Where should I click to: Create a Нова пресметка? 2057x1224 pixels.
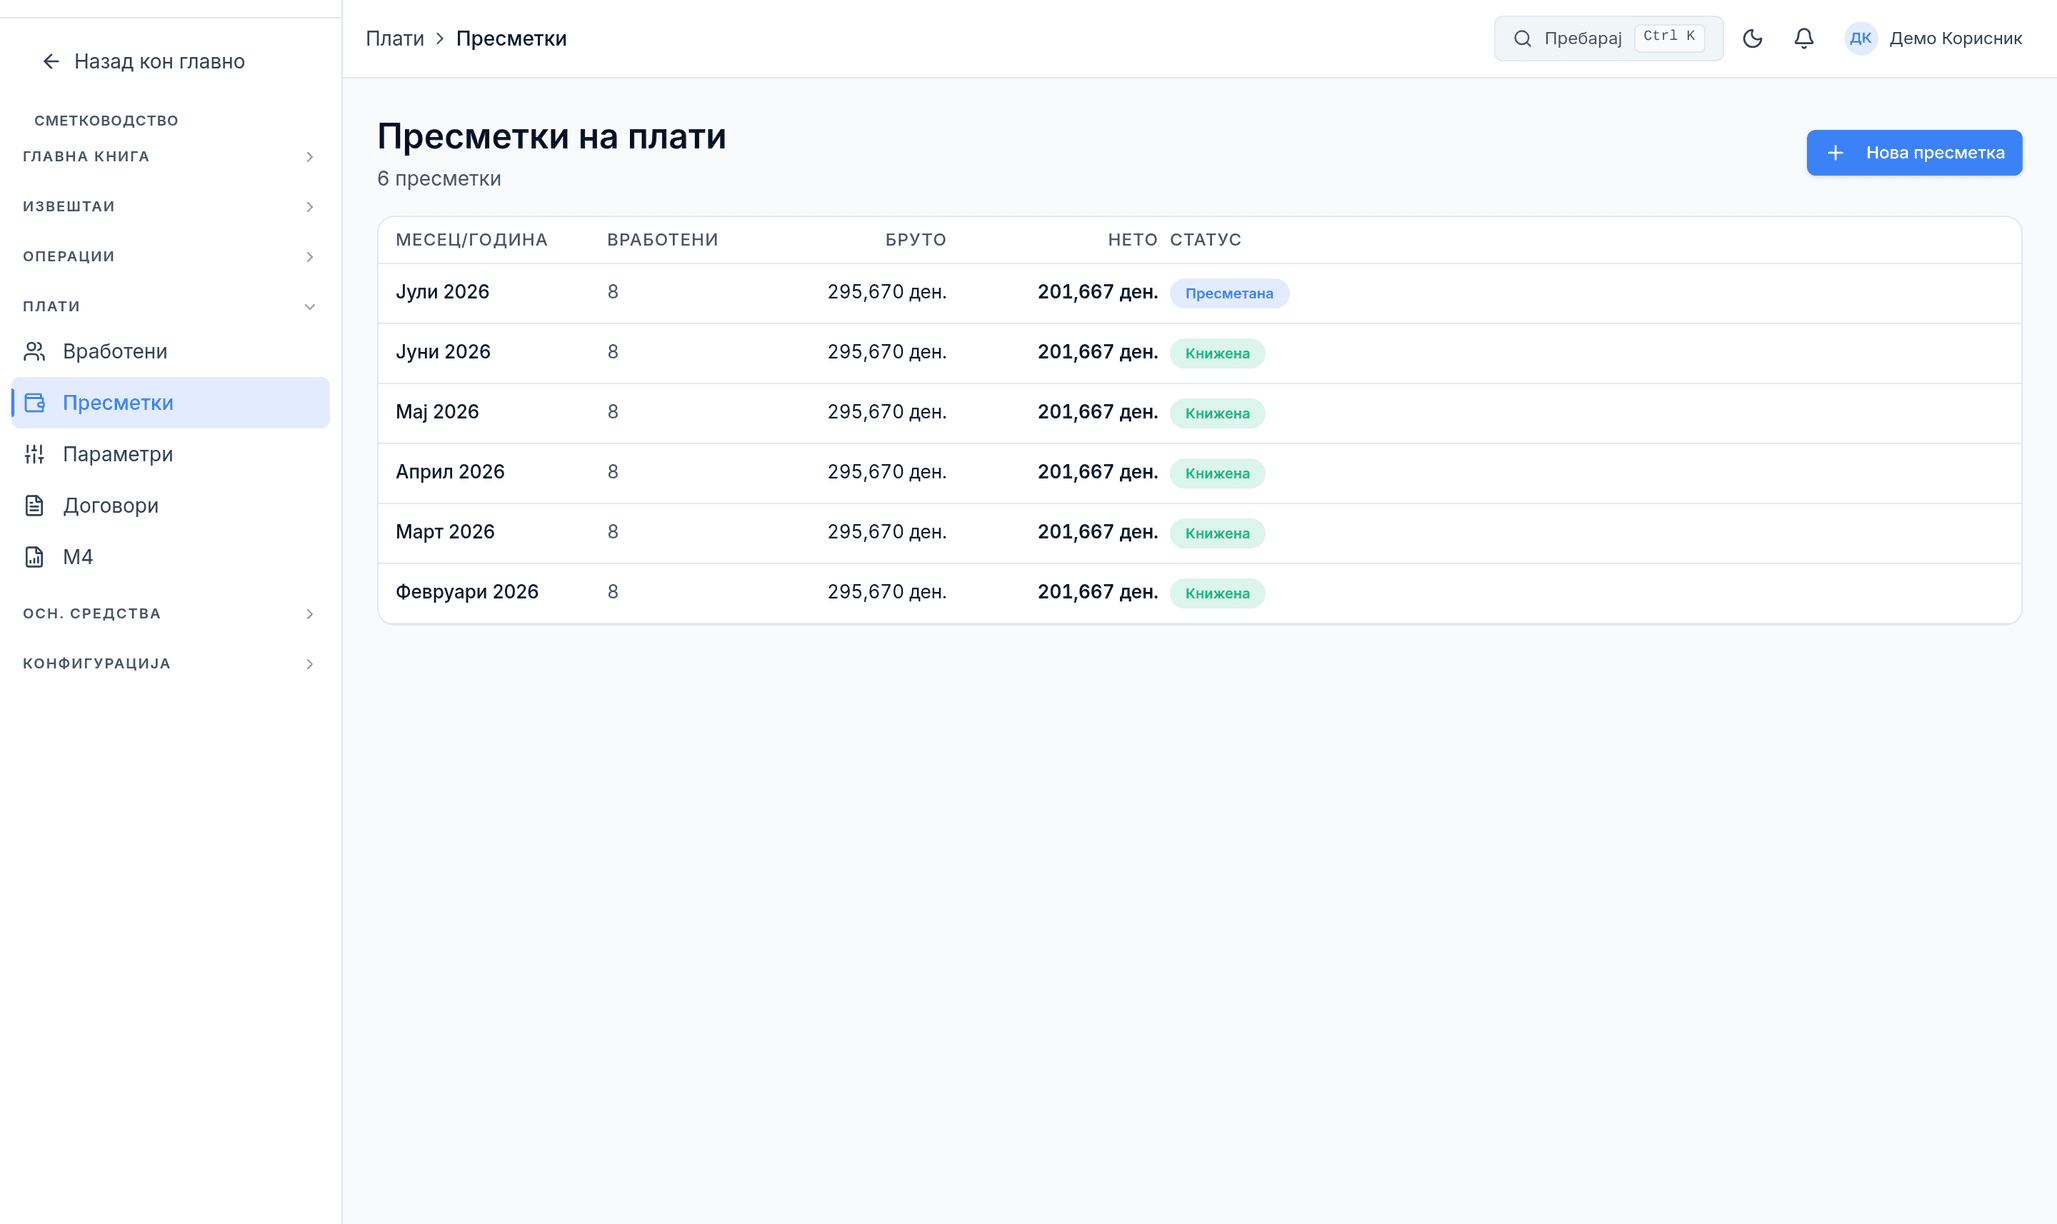tap(1914, 153)
